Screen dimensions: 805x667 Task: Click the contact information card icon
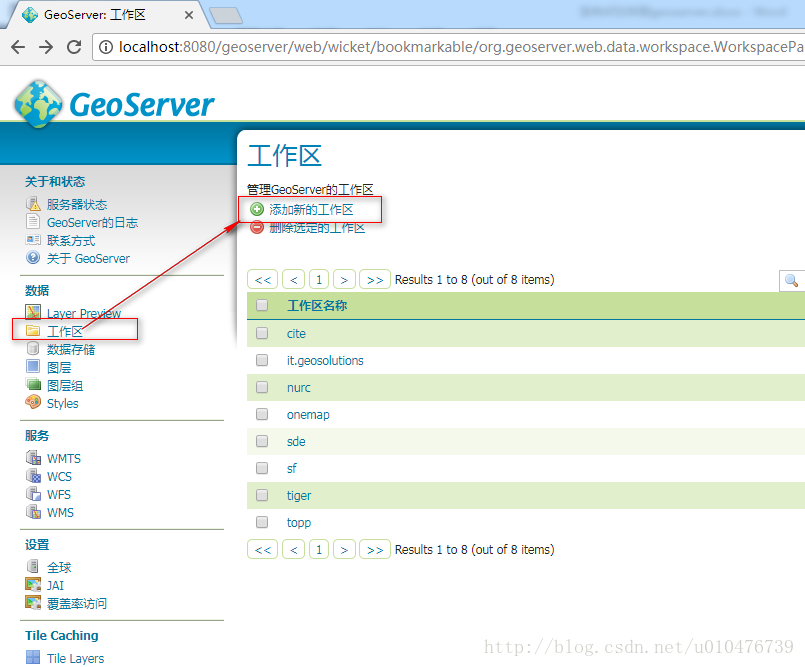tap(33, 240)
